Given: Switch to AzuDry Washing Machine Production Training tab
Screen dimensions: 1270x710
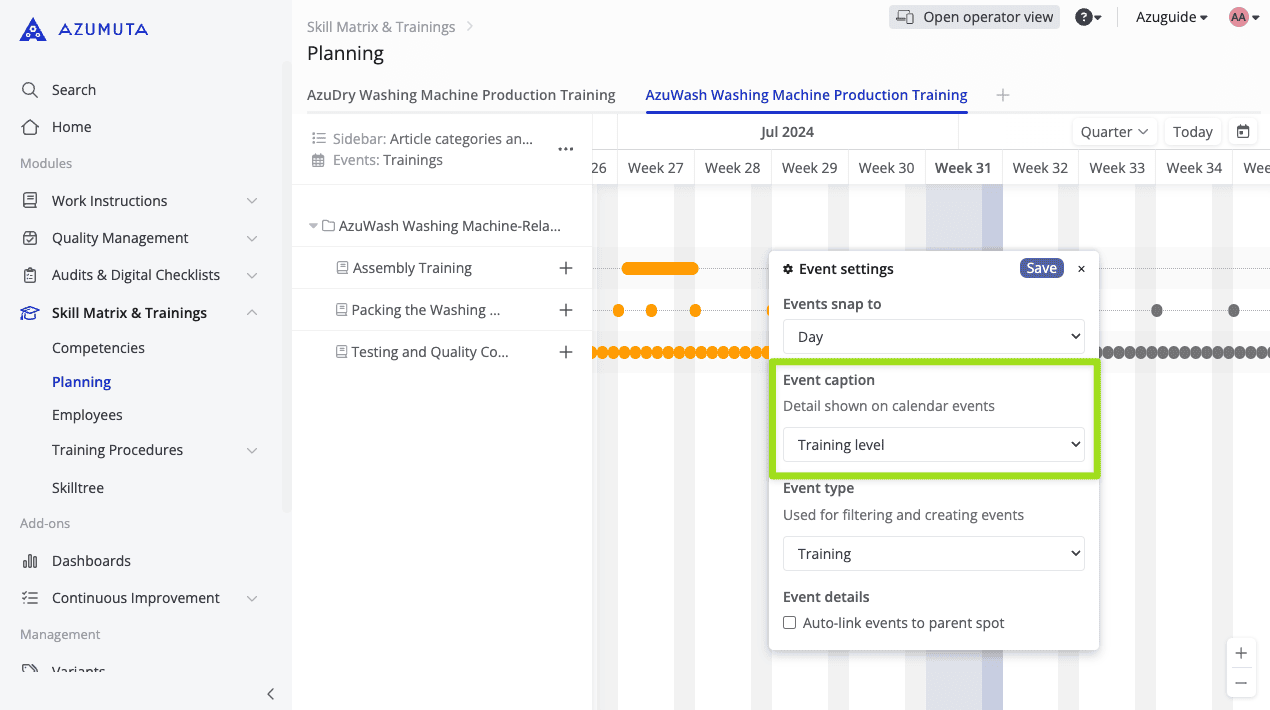Looking at the screenshot, I should 461,95.
